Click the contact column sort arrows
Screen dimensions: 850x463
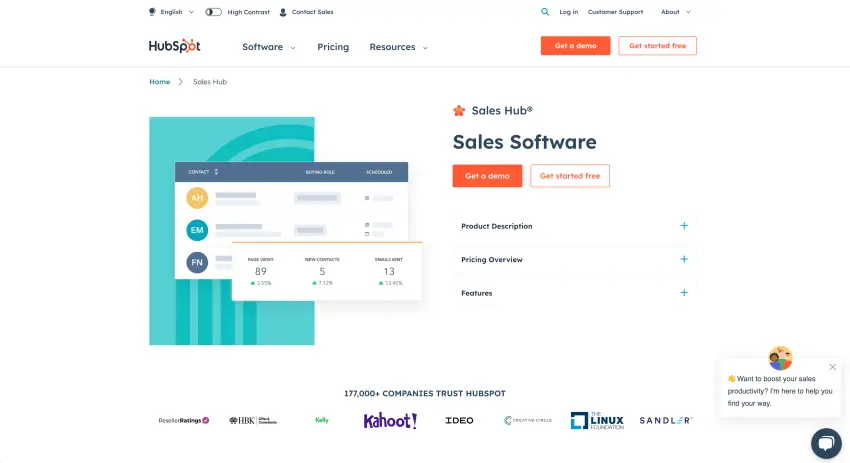click(216, 172)
